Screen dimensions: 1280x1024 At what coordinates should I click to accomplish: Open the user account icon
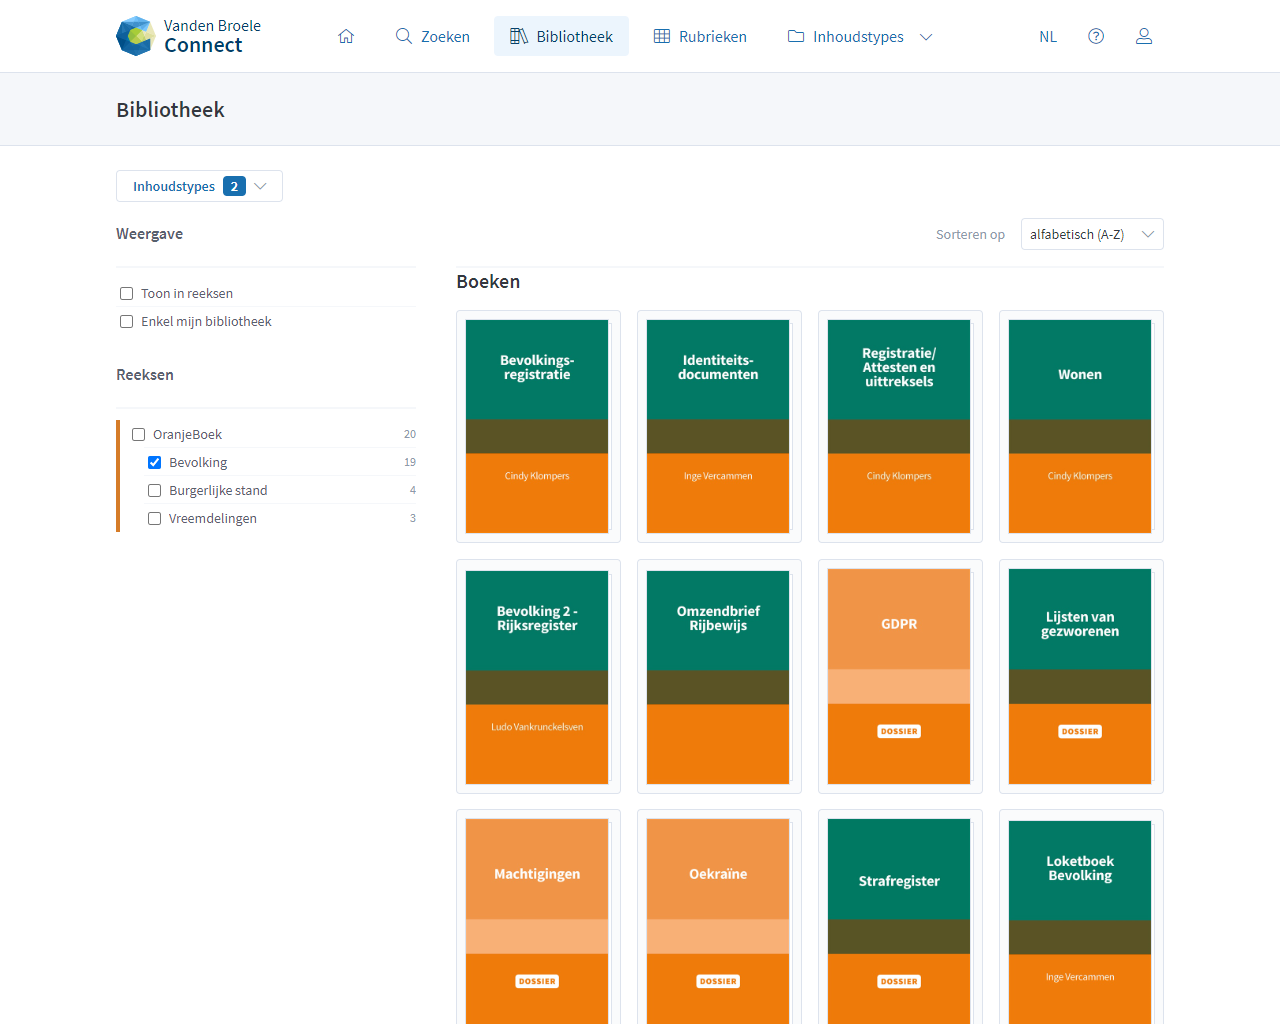click(x=1144, y=36)
